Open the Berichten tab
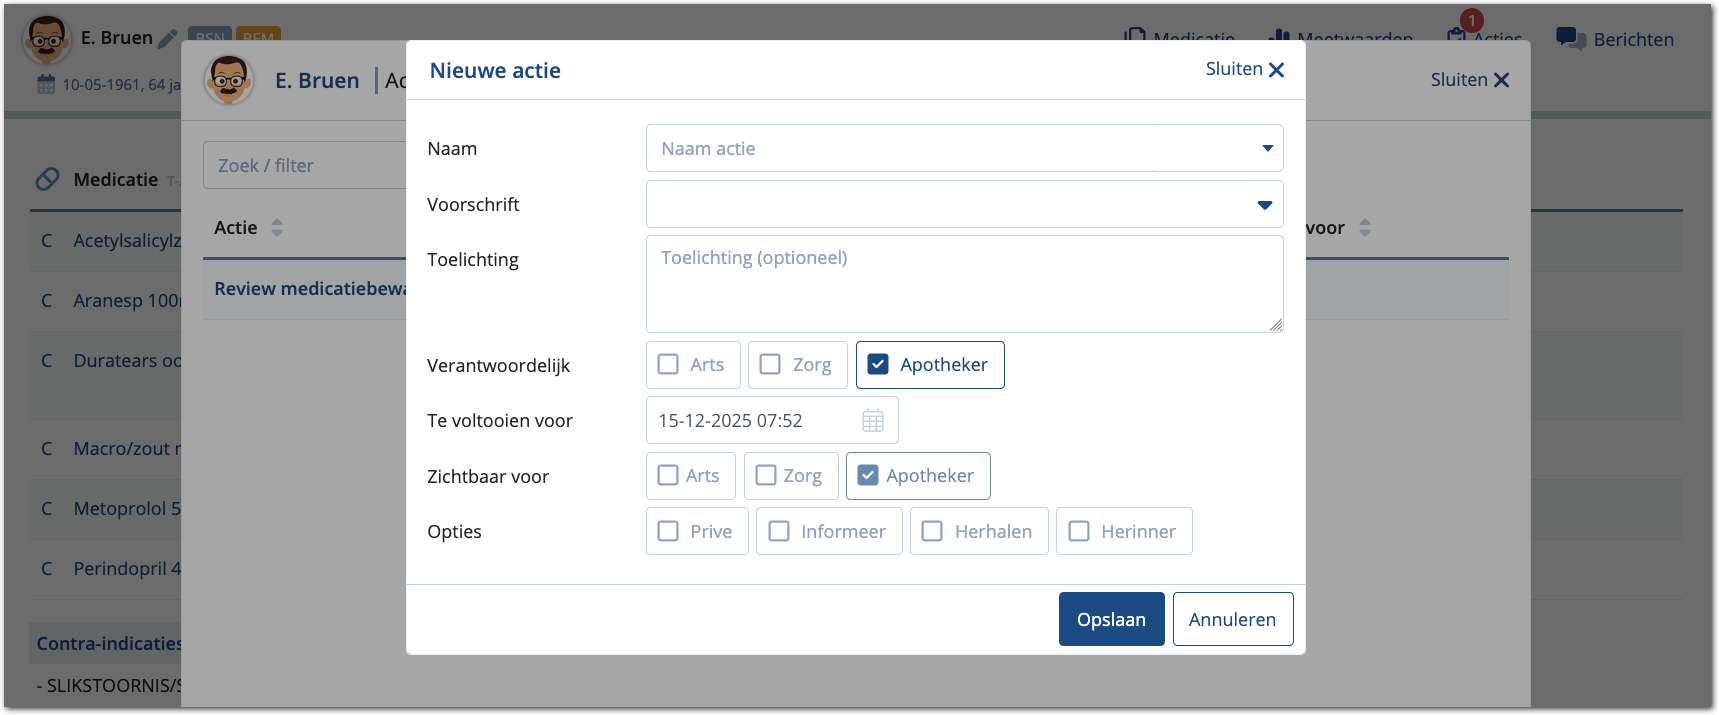The image size is (1719, 715). click(1615, 39)
